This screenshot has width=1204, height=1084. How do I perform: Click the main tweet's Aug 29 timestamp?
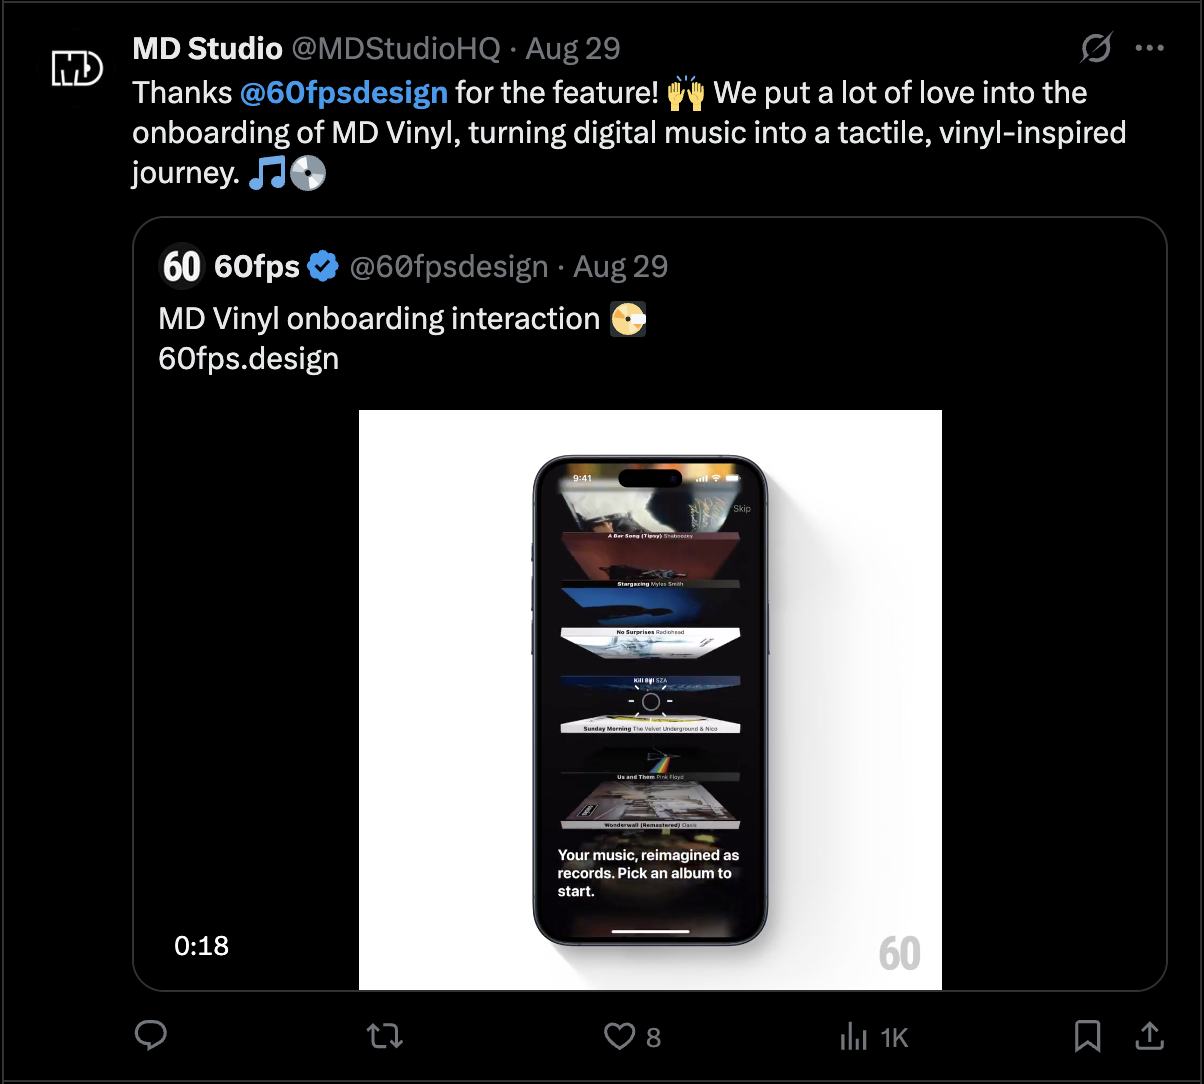click(573, 48)
